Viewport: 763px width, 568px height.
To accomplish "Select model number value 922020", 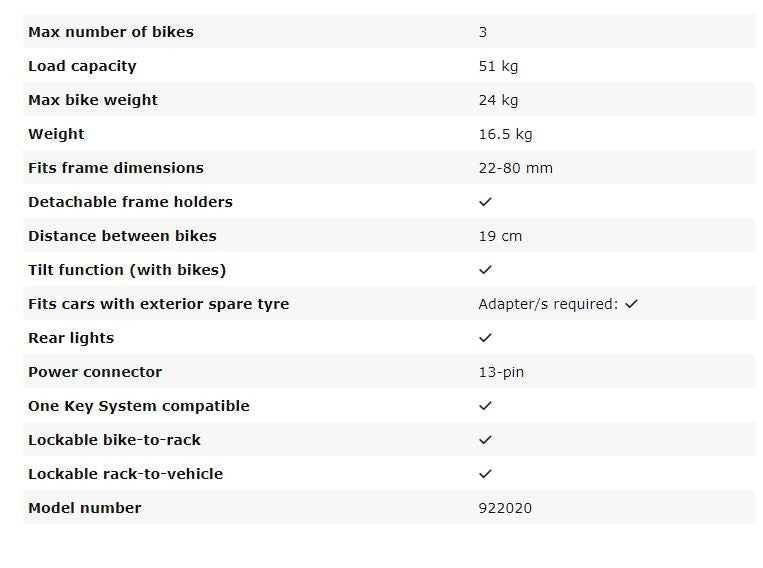I will 505,508.
